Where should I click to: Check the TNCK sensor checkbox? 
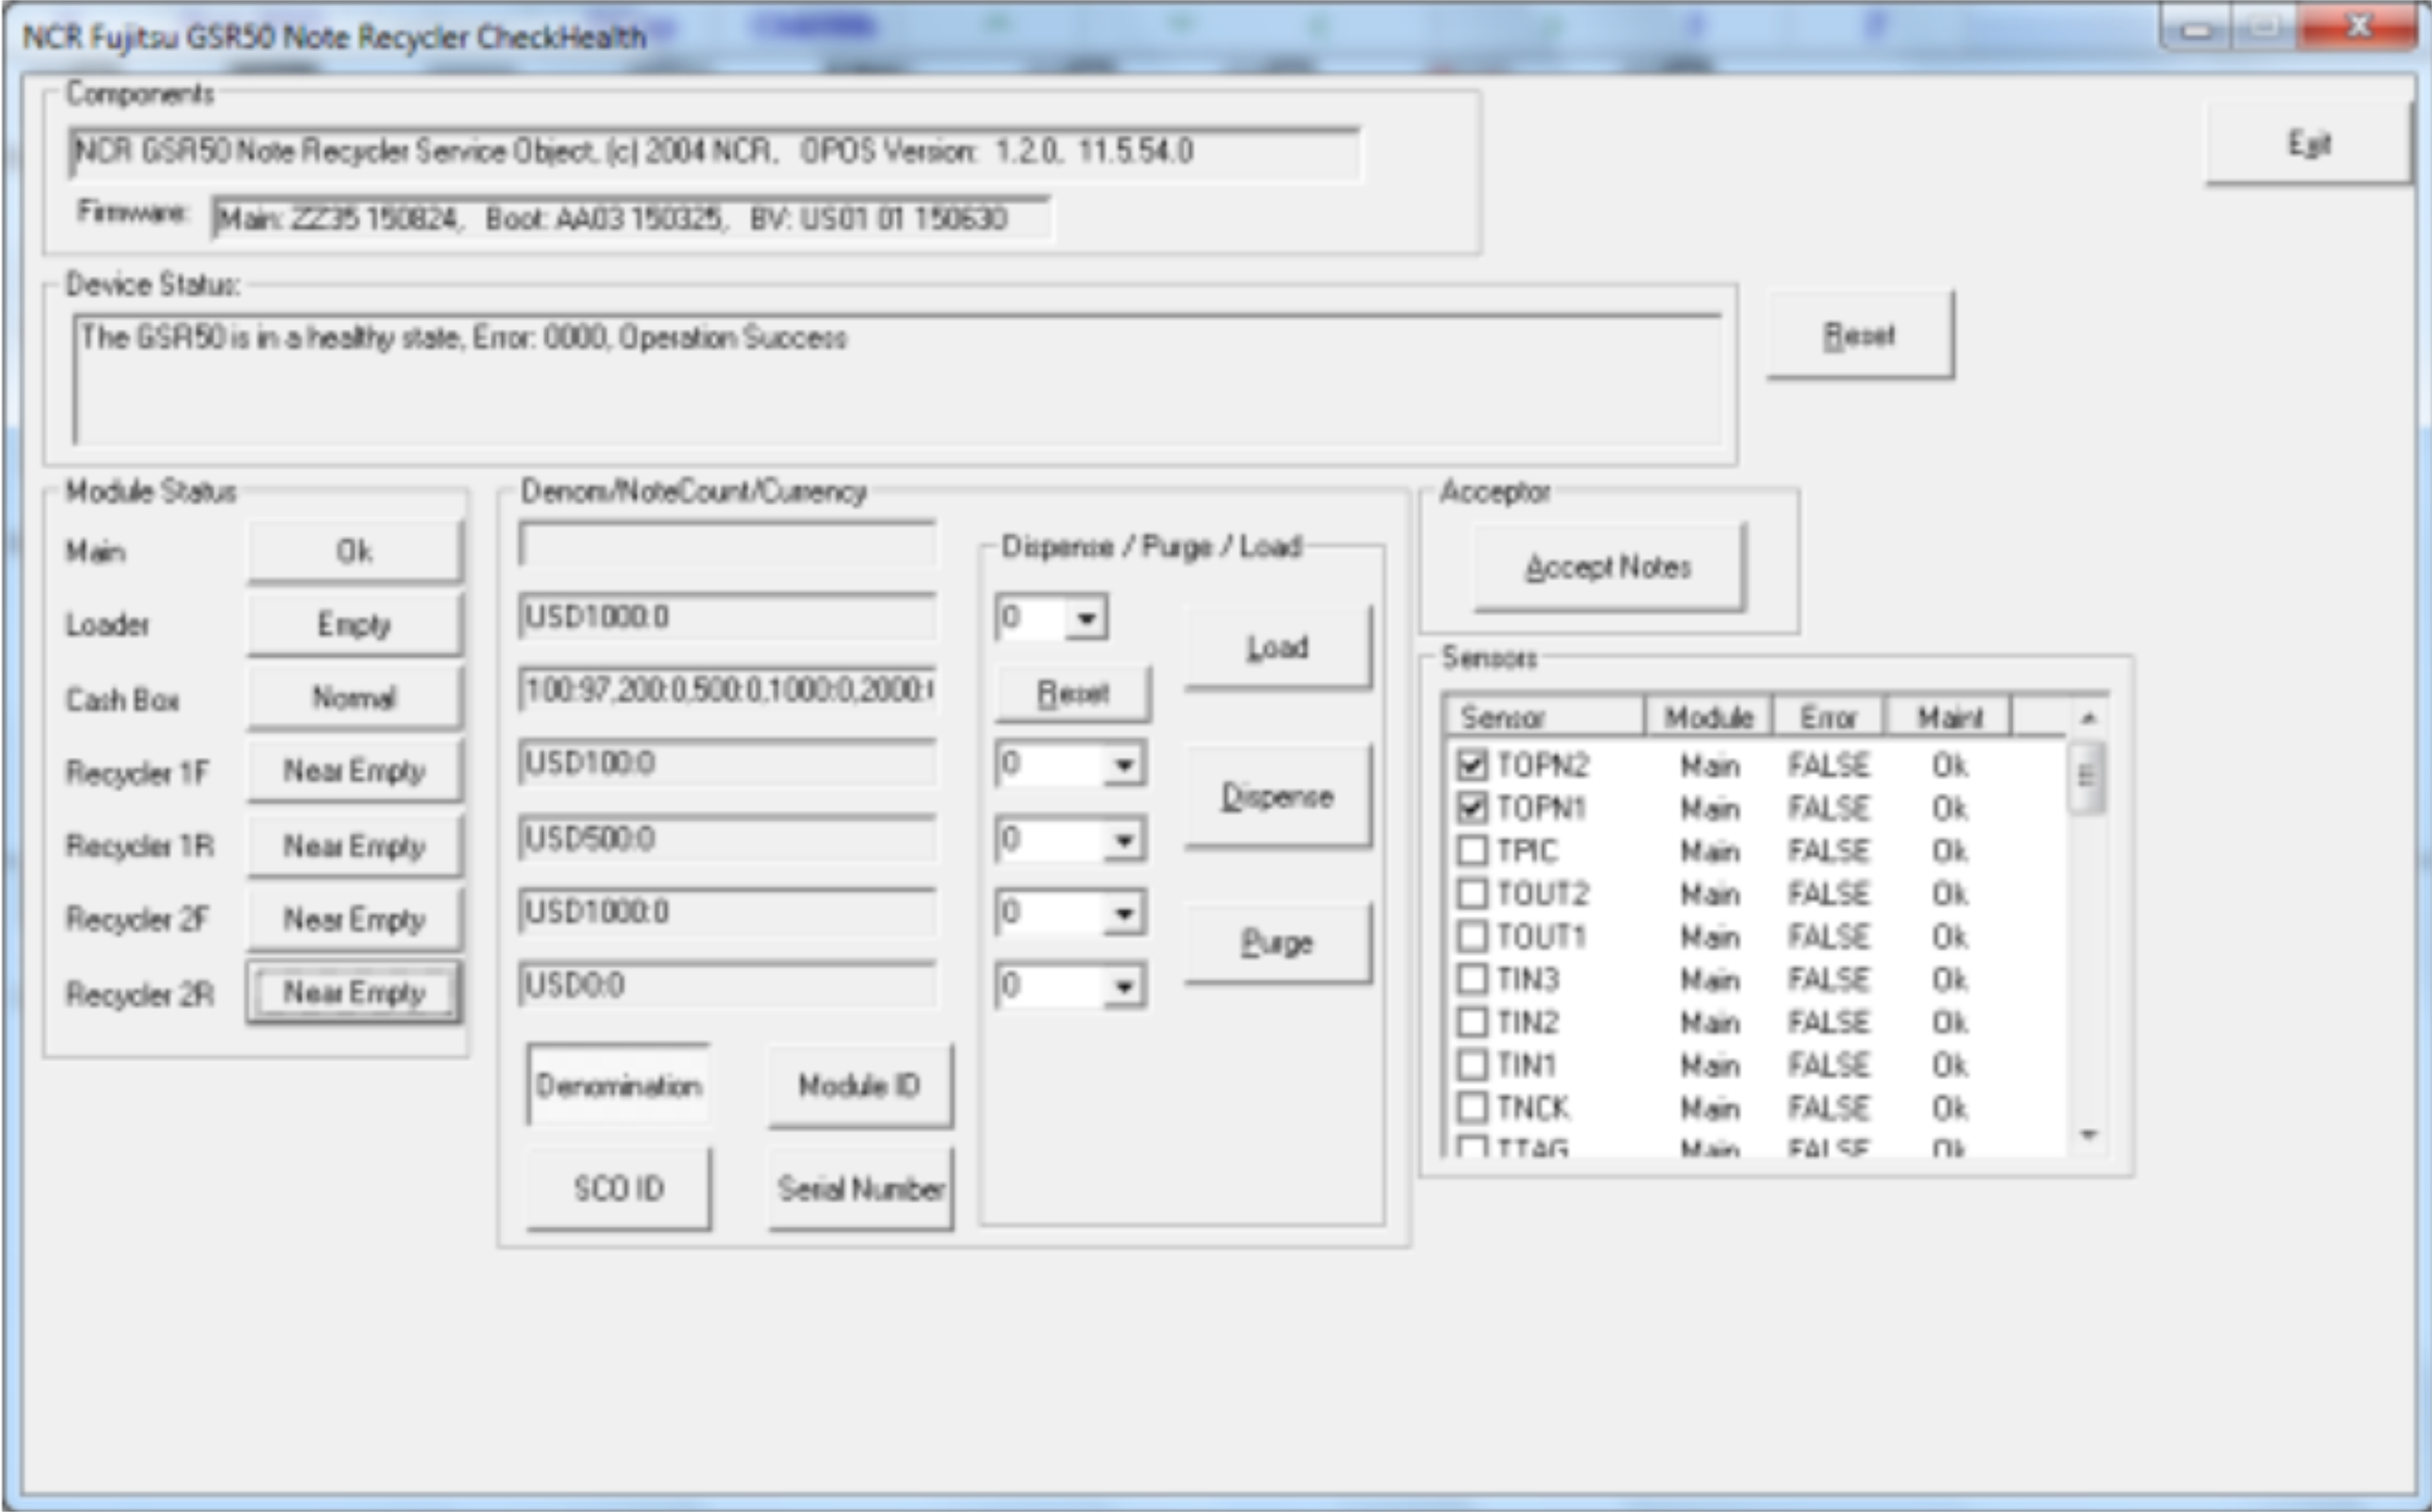click(x=1472, y=1107)
